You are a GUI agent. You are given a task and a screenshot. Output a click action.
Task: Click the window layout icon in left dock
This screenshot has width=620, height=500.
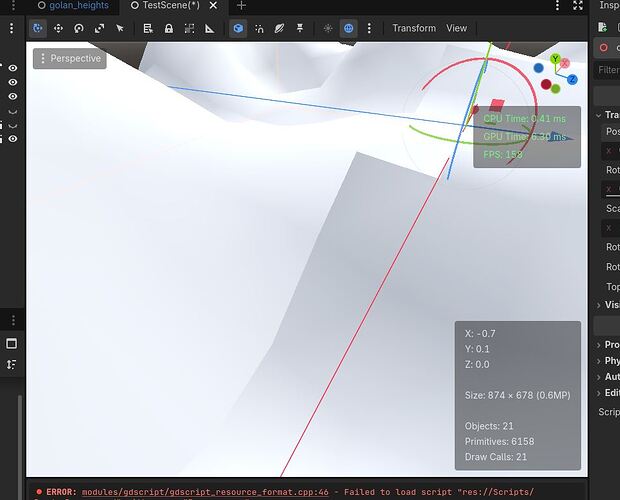[x=11, y=343]
